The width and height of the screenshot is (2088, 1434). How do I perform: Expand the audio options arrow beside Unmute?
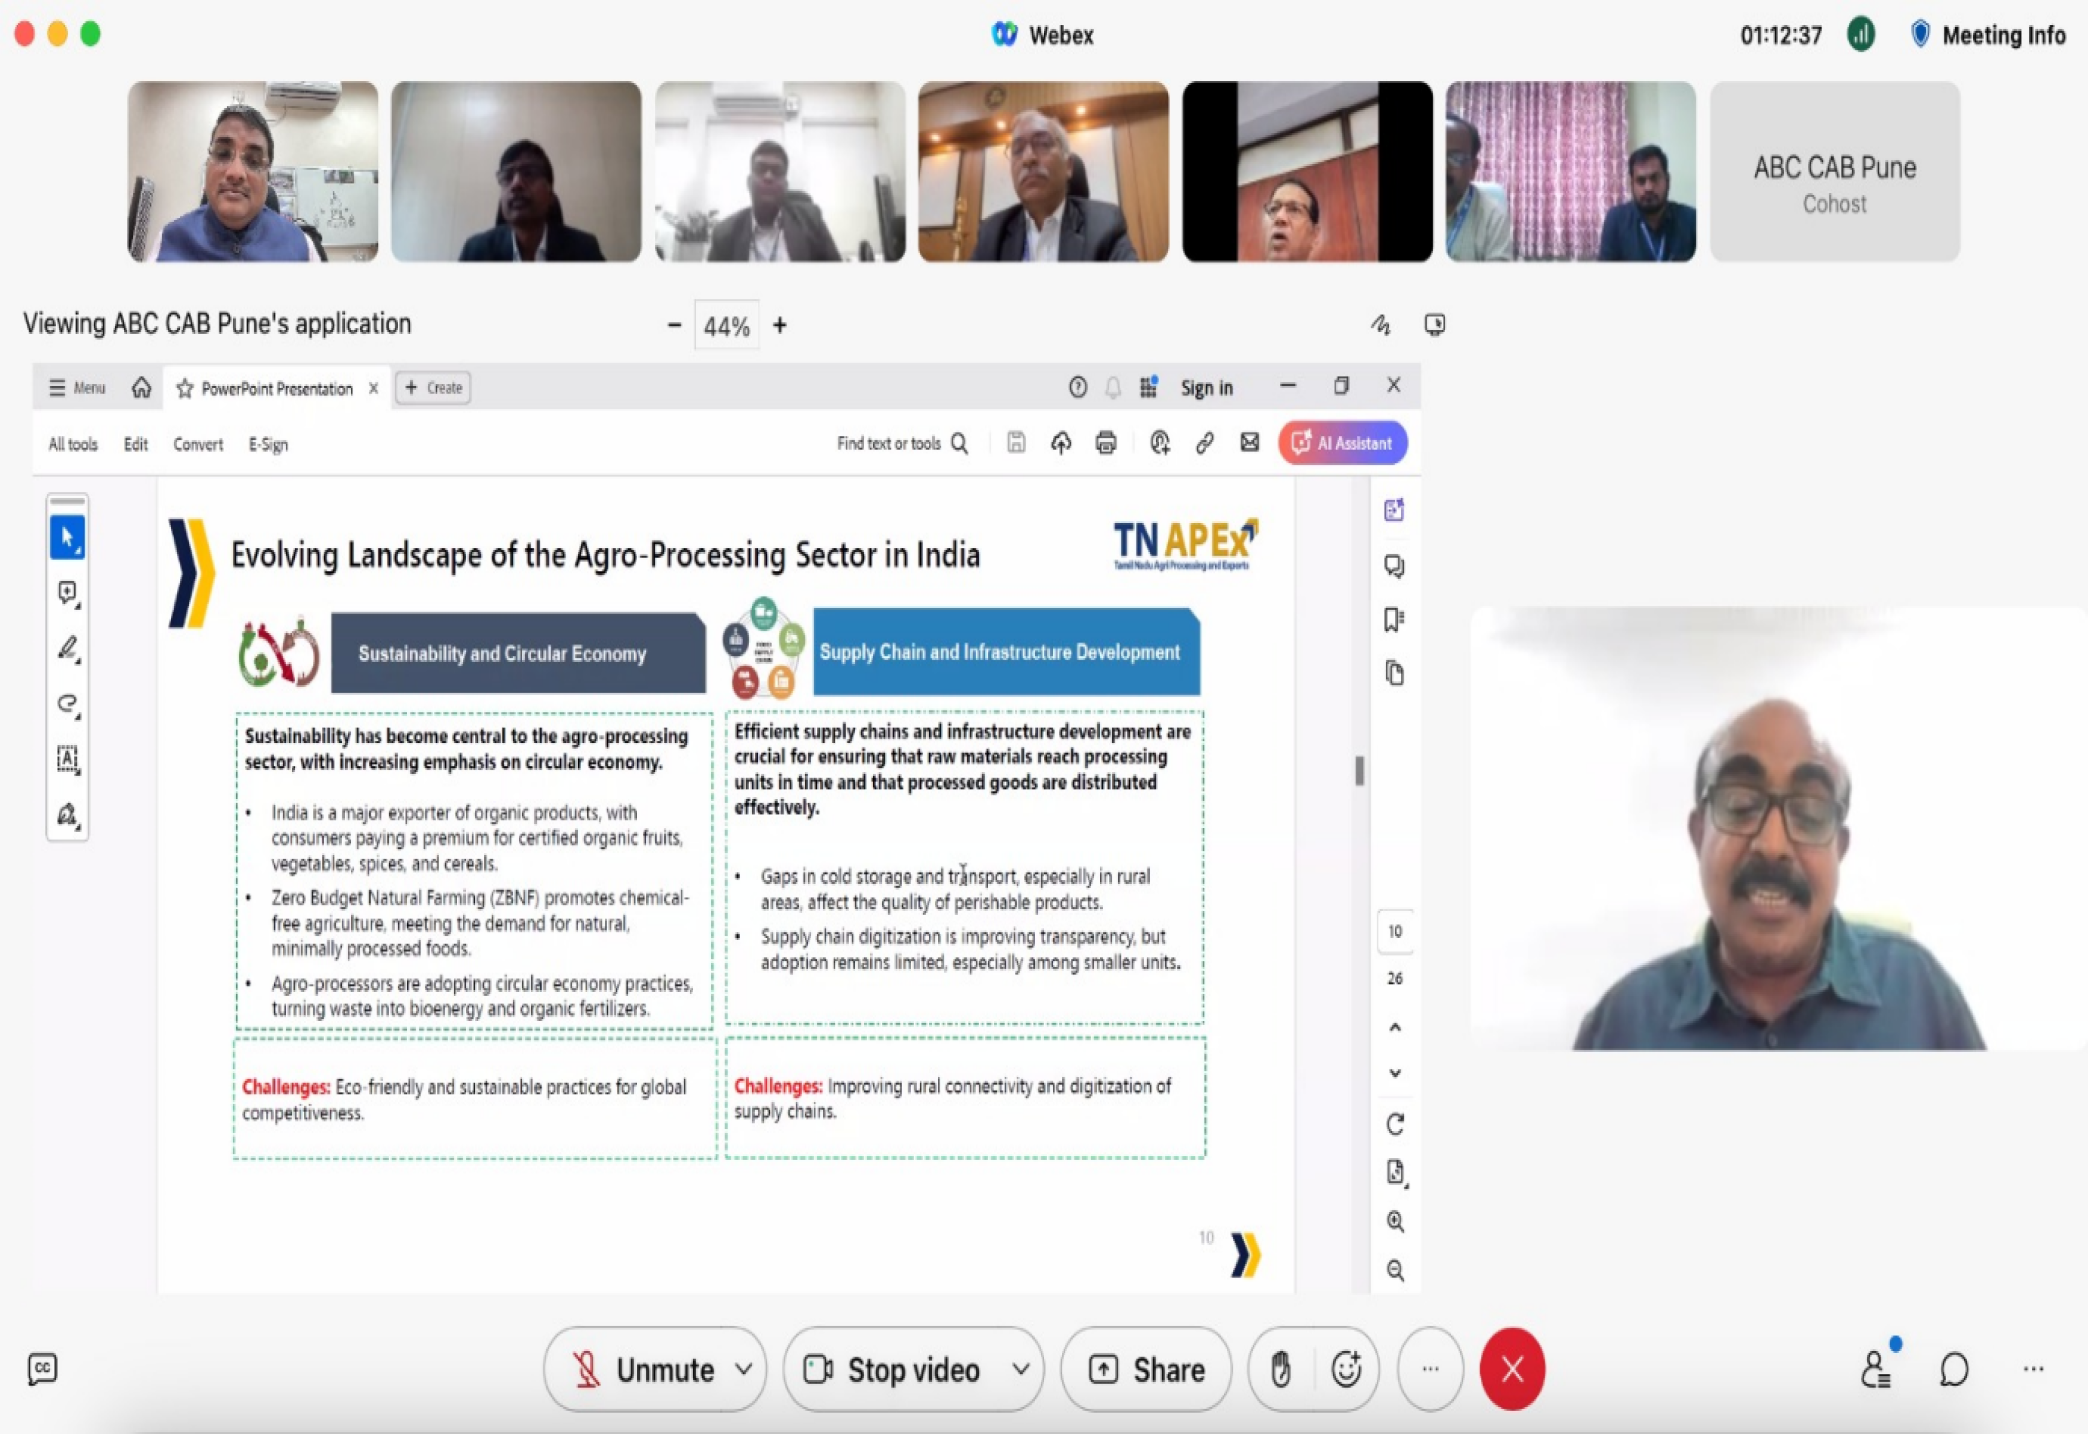pyautogui.click(x=743, y=1369)
